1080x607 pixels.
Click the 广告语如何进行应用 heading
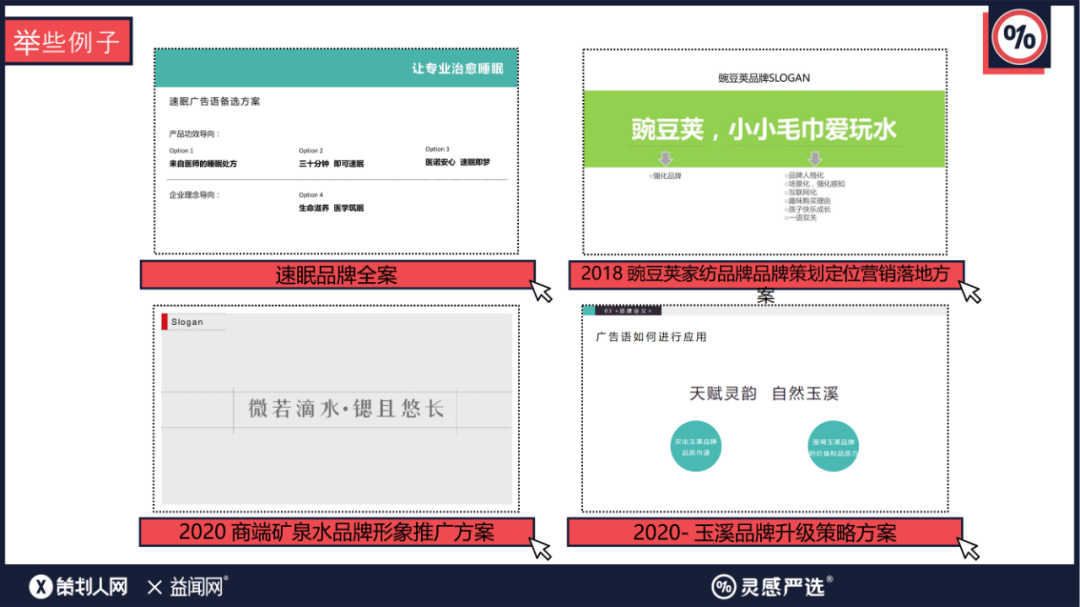coord(652,337)
